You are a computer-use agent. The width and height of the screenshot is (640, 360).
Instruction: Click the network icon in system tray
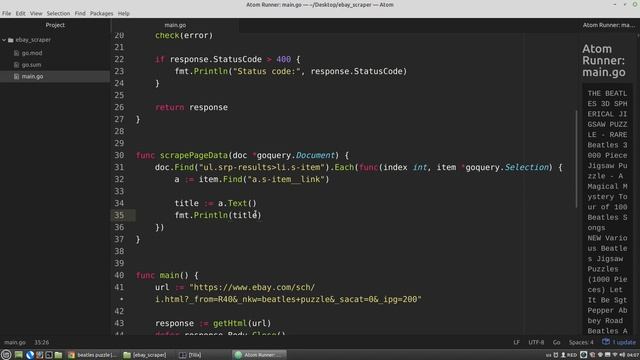point(615,355)
